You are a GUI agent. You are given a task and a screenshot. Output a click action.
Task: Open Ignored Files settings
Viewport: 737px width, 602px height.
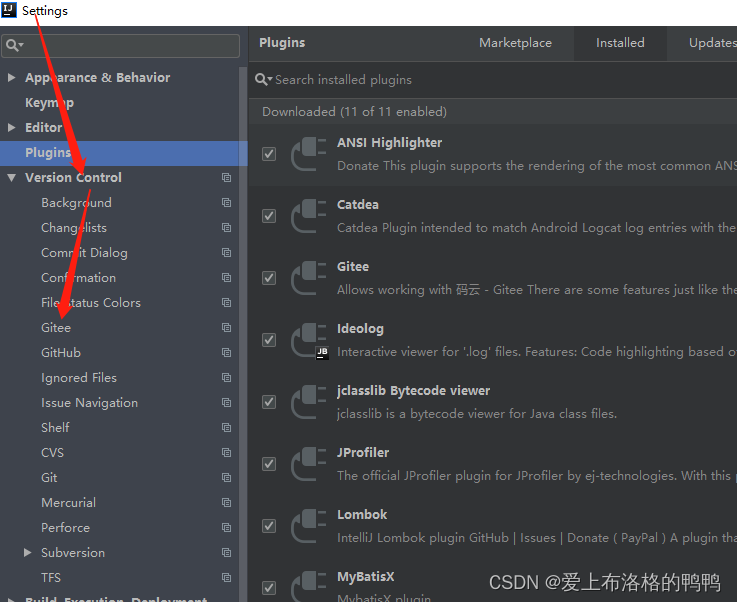point(78,378)
